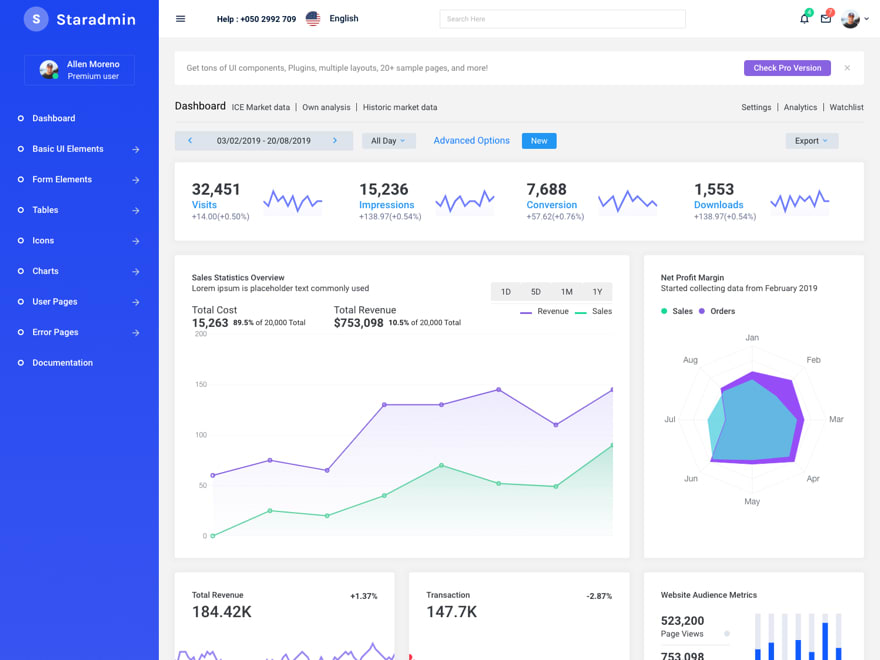
Task: Open the mail envelope icon
Action: point(826,19)
